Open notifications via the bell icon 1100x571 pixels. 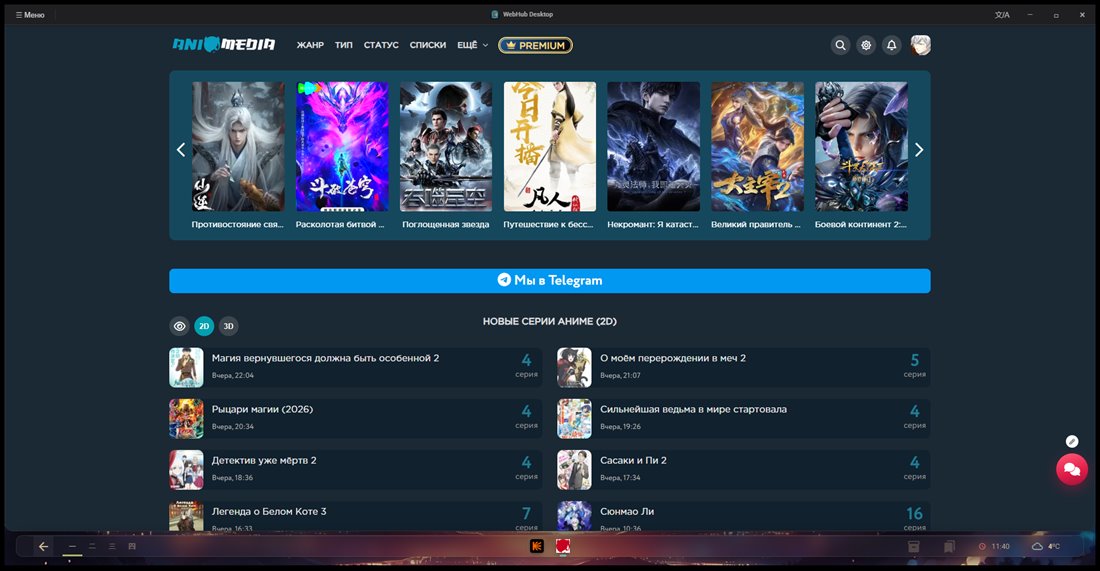(892, 45)
